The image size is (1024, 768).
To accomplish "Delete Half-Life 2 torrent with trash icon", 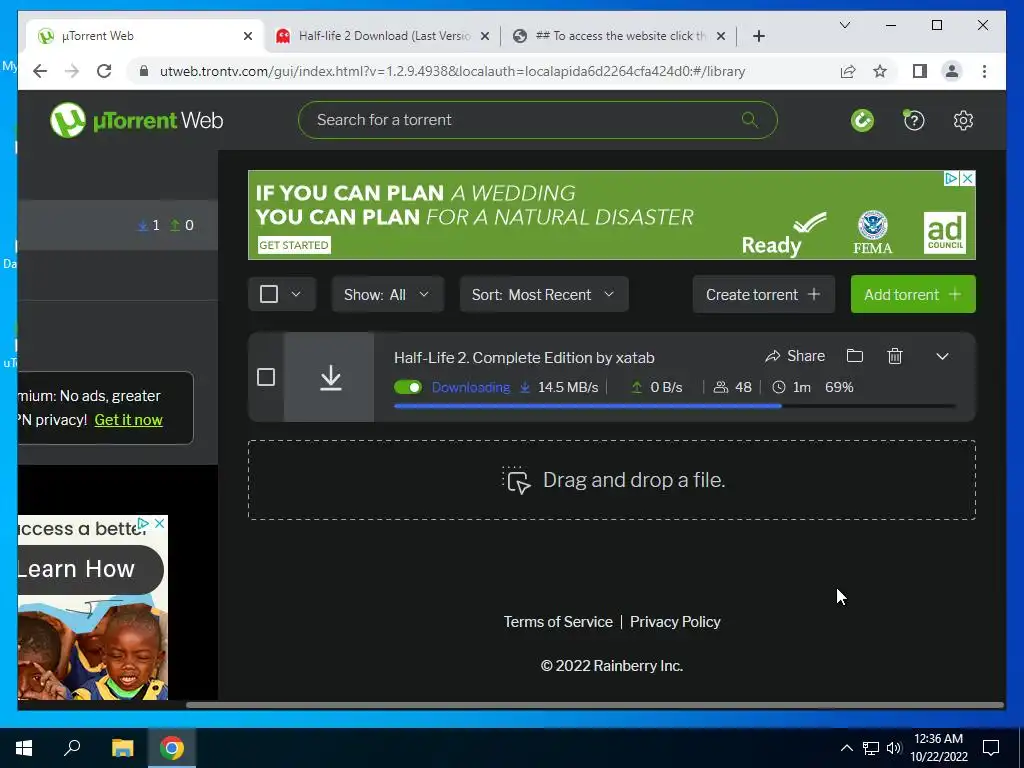I will tap(895, 356).
